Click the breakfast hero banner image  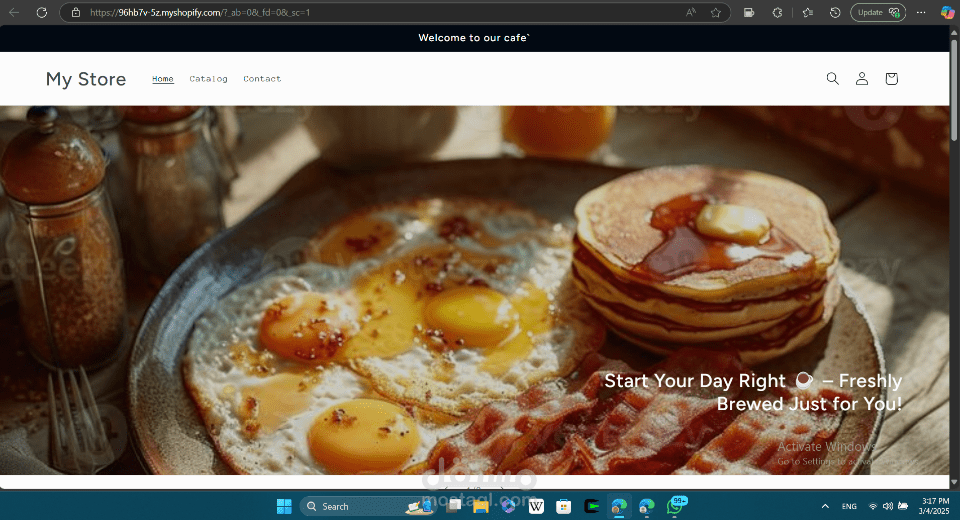tap(474, 290)
